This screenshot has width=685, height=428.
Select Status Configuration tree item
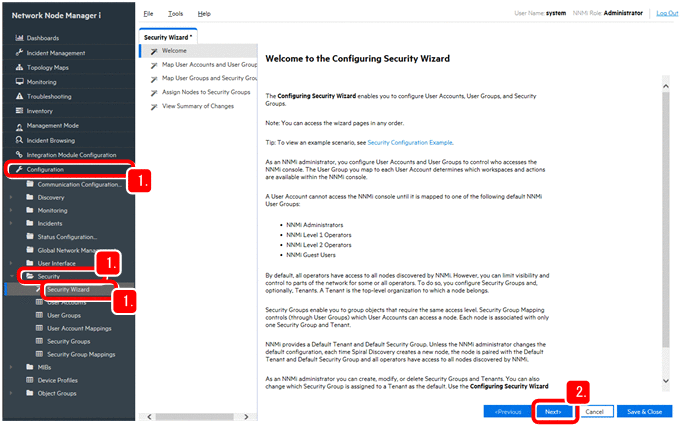[67, 237]
